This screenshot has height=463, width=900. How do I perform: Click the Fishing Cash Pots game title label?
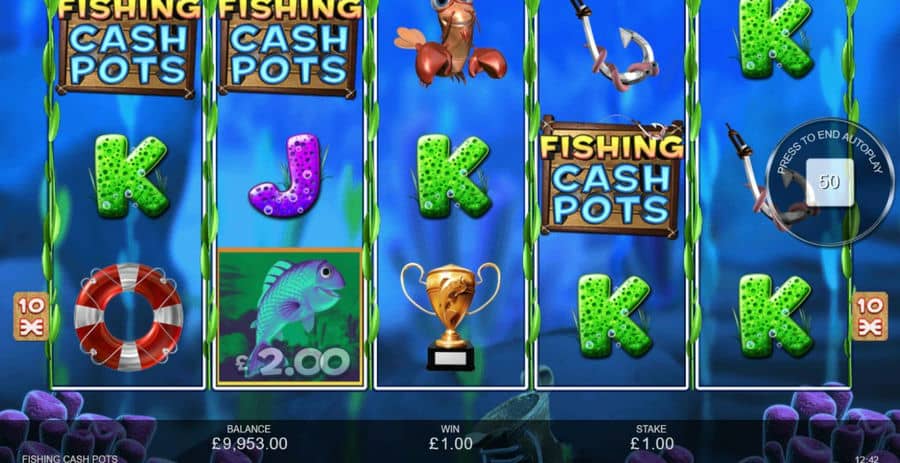[x=69, y=458]
